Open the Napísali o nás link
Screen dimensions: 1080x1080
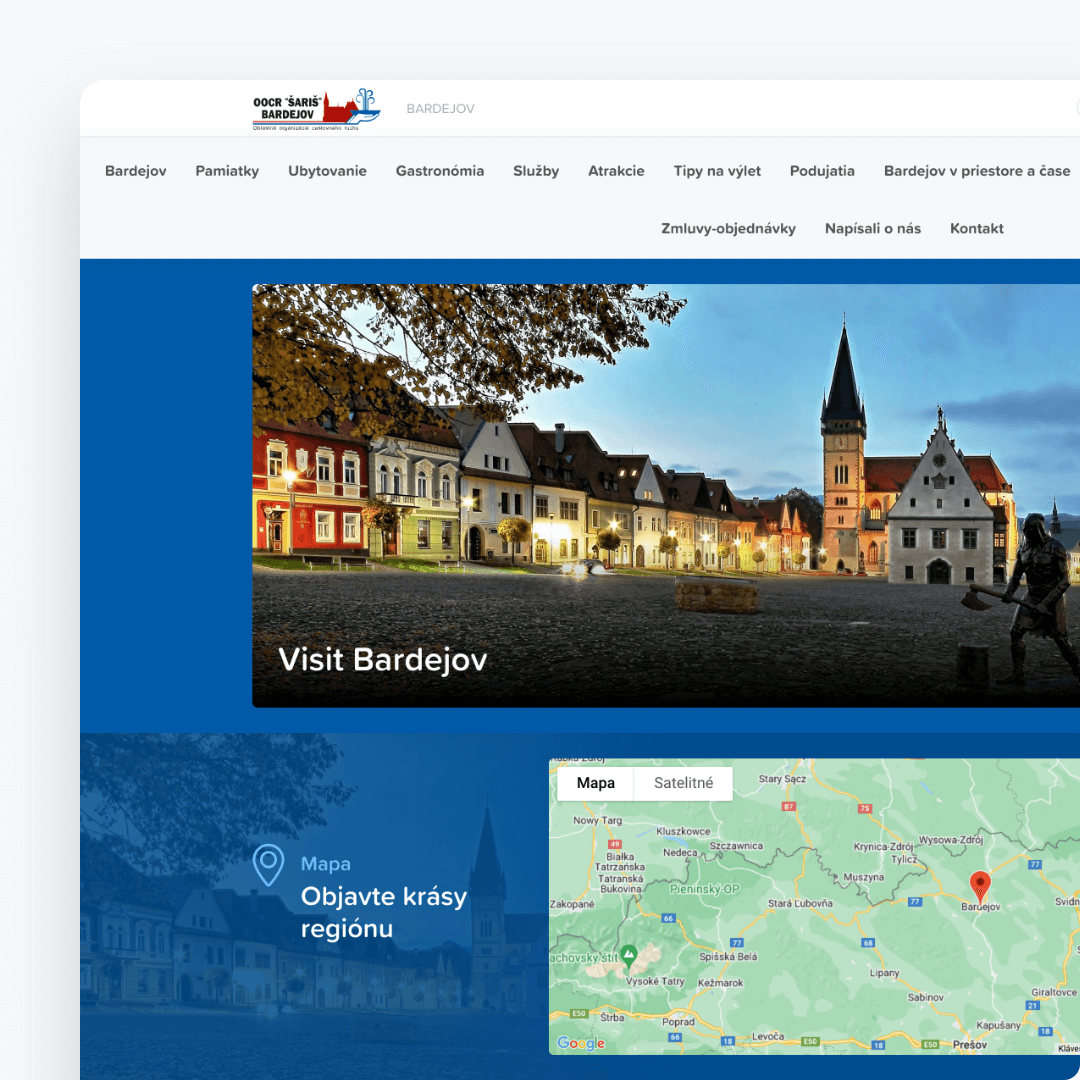873,229
